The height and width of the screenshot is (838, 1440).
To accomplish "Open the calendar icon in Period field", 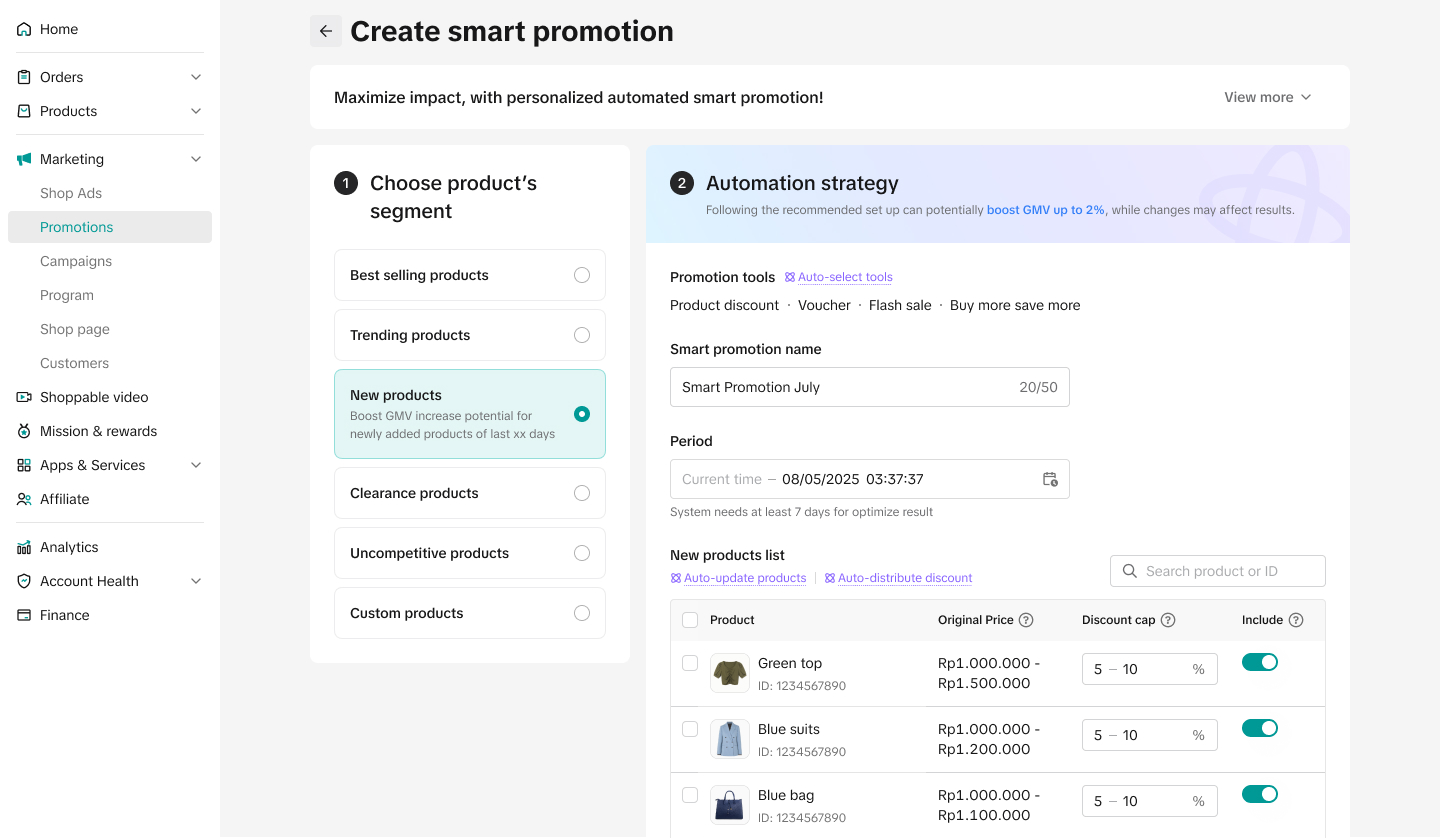I will point(1049,479).
